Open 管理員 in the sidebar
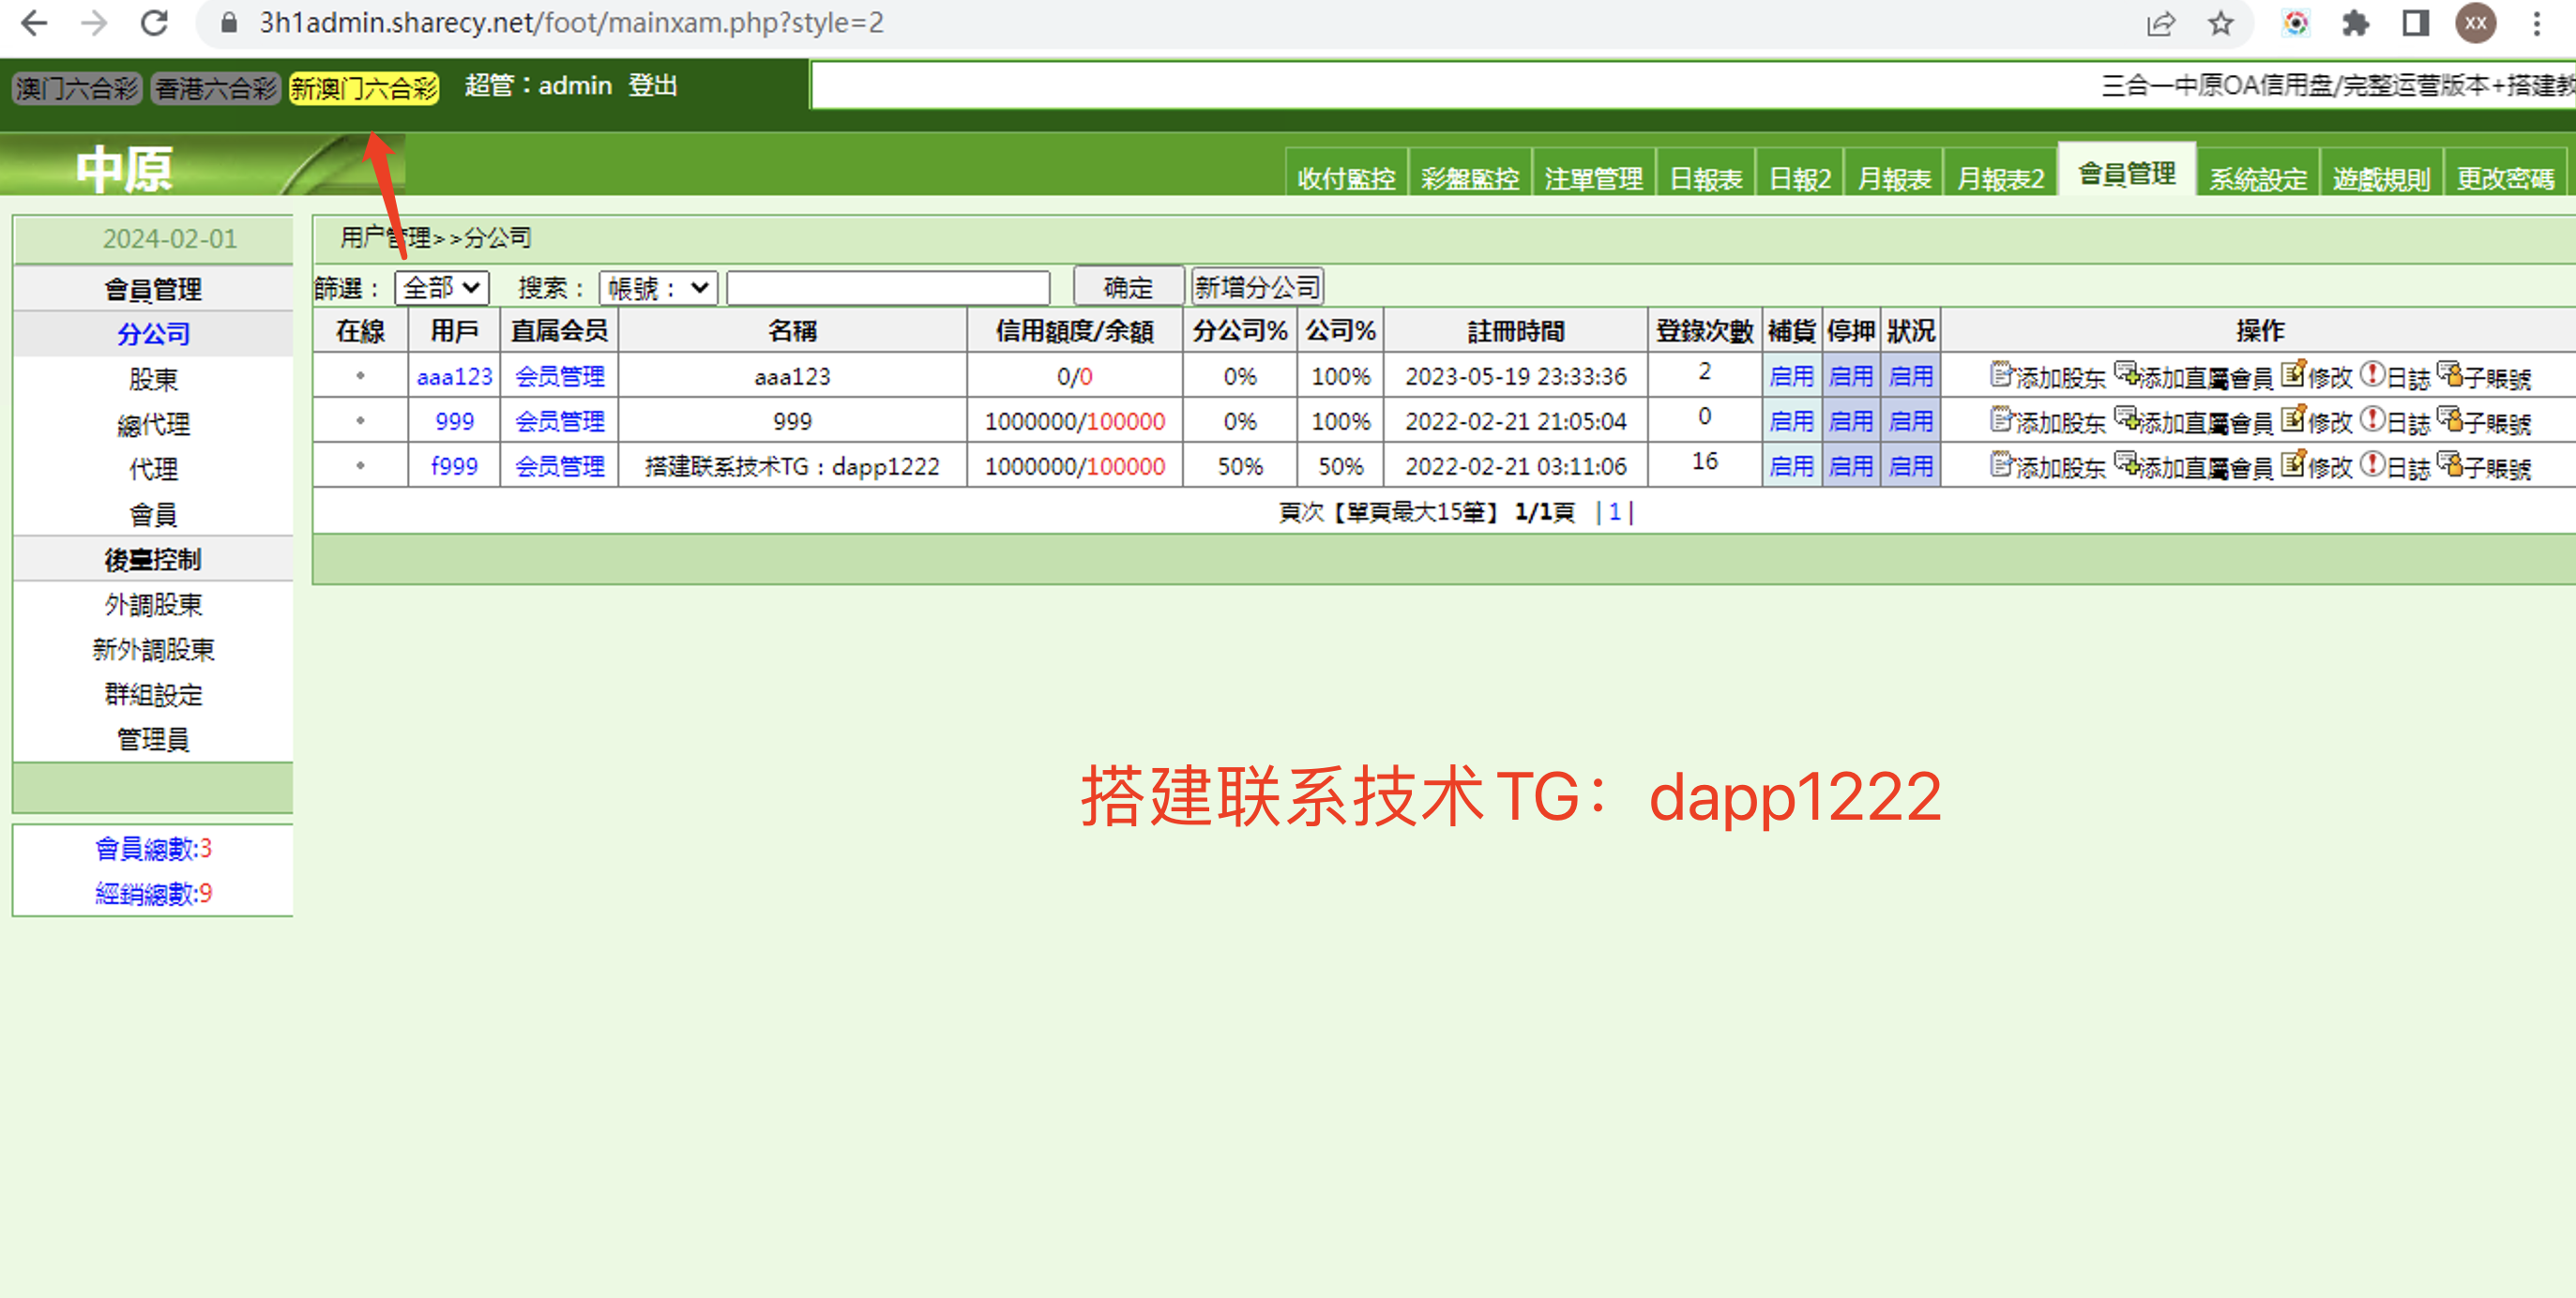Image resolution: width=2576 pixels, height=1298 pixels. (x=153, y=739)
